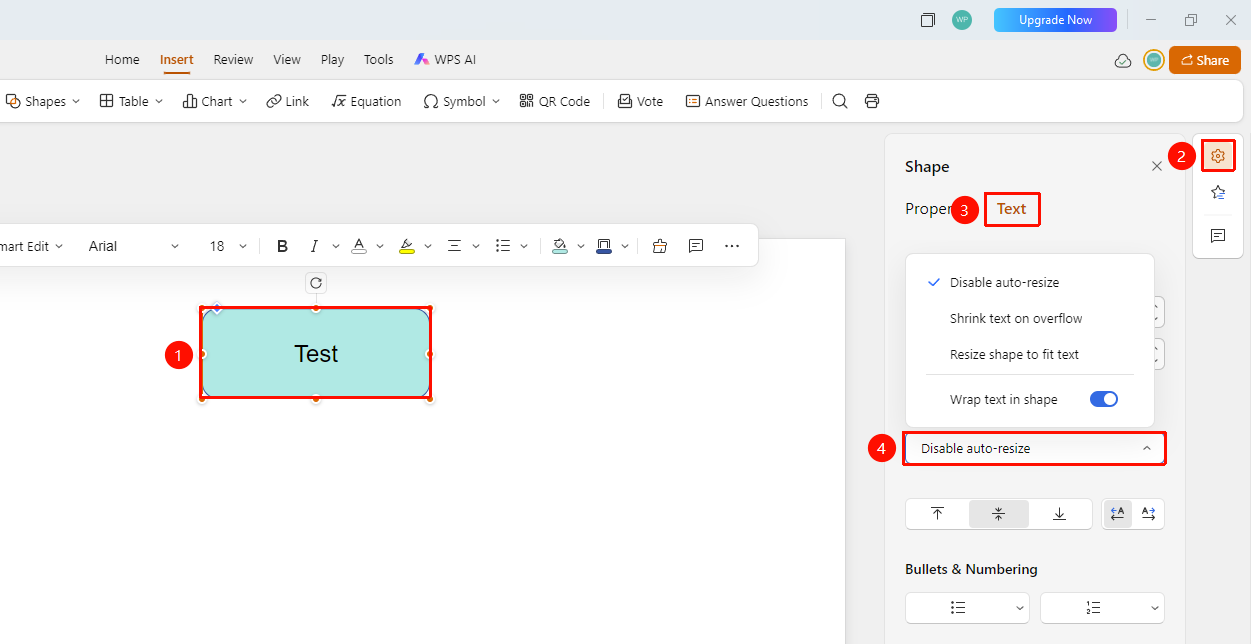
Task: Click the Share button
Action: (1205, 60)
